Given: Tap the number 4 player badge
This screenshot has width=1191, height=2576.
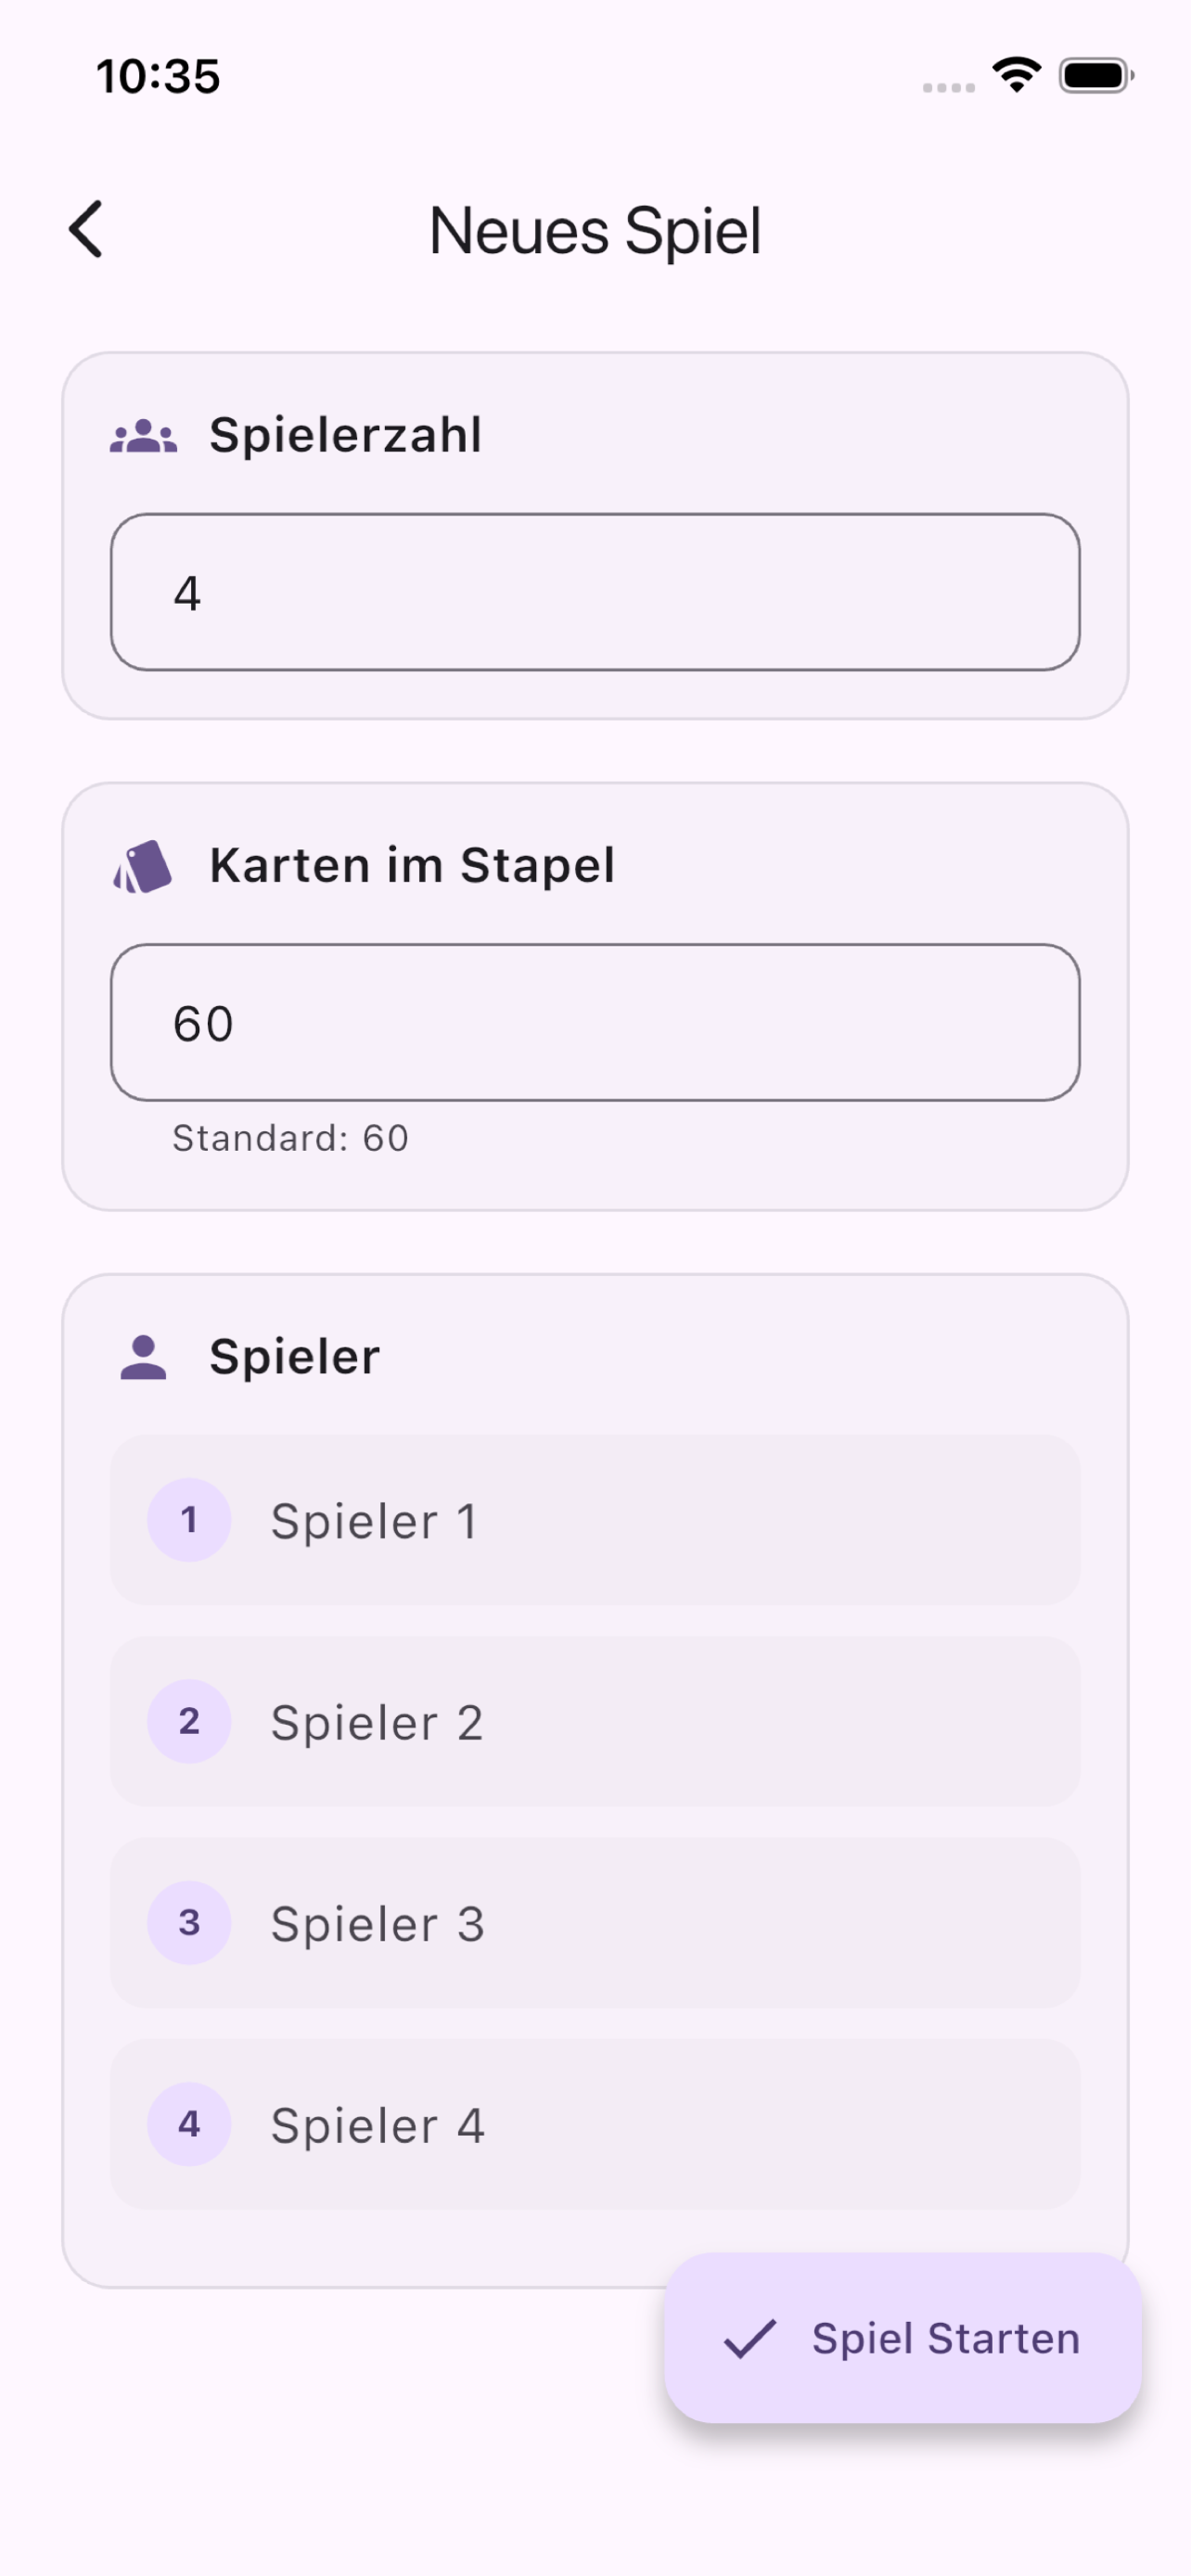Looking at the screenshot, I should [189, 2124].
